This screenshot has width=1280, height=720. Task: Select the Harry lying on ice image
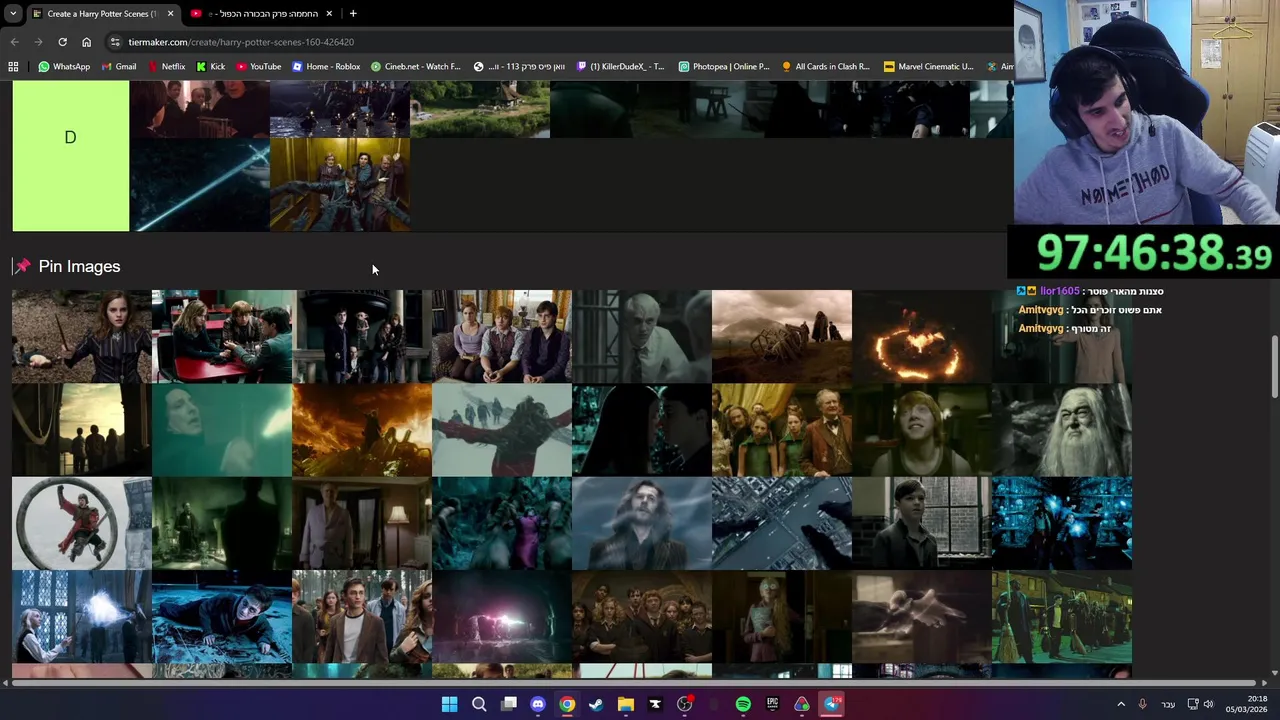[x=222, y=617]
